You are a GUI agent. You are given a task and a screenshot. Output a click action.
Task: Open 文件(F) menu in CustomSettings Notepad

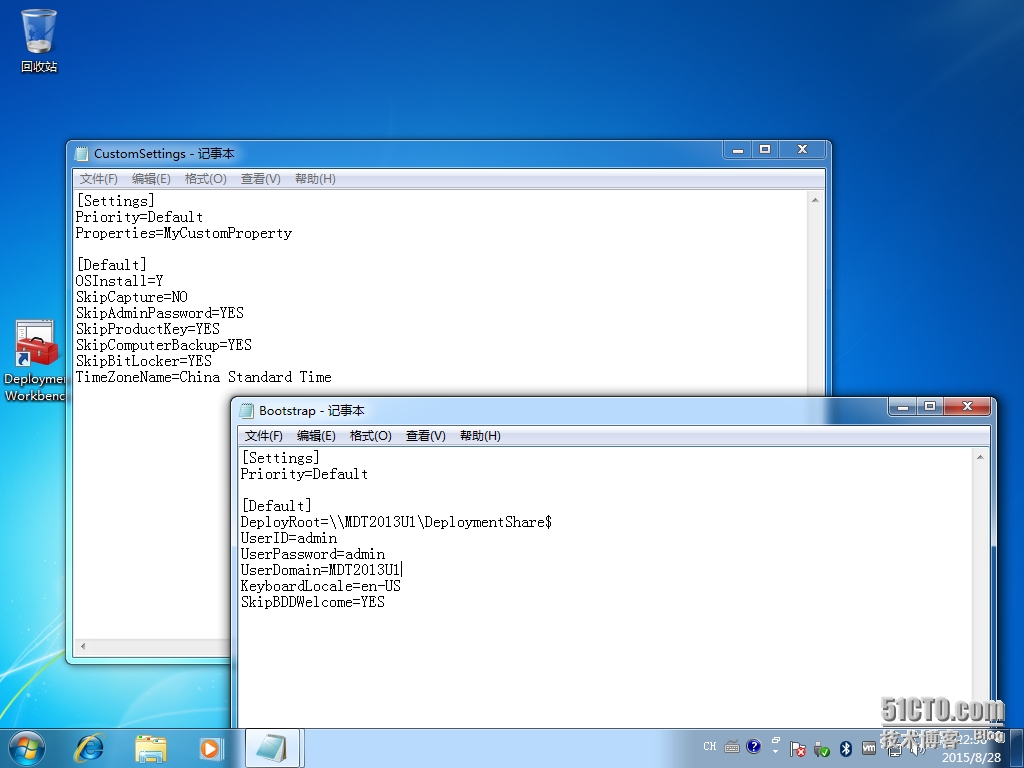point(99,179)
